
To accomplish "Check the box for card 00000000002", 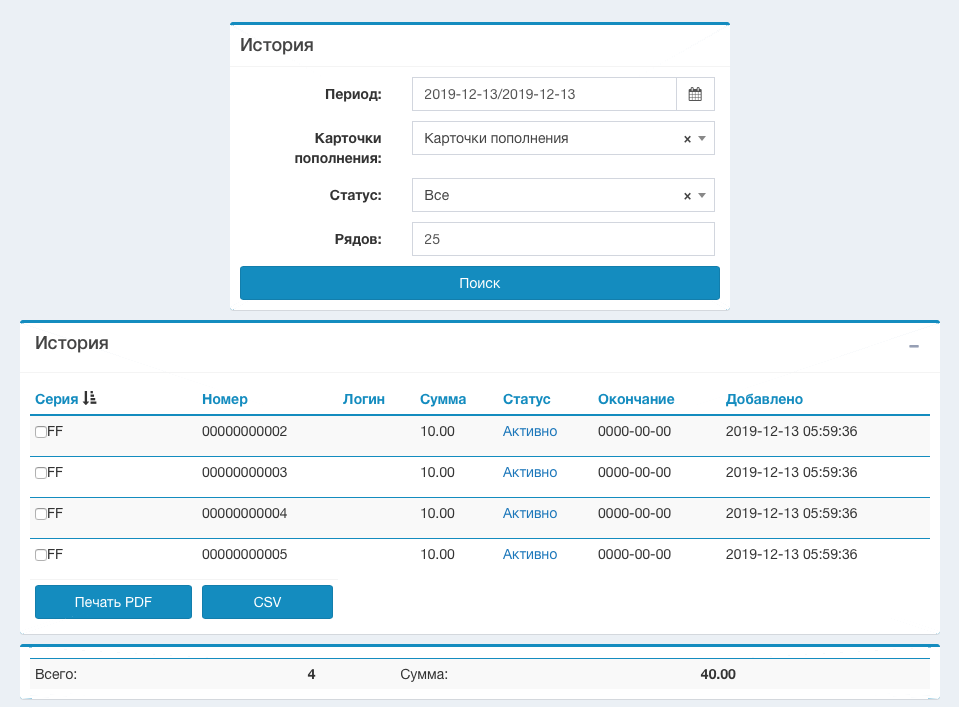I will pyautogui.click(x=41, y=432).
